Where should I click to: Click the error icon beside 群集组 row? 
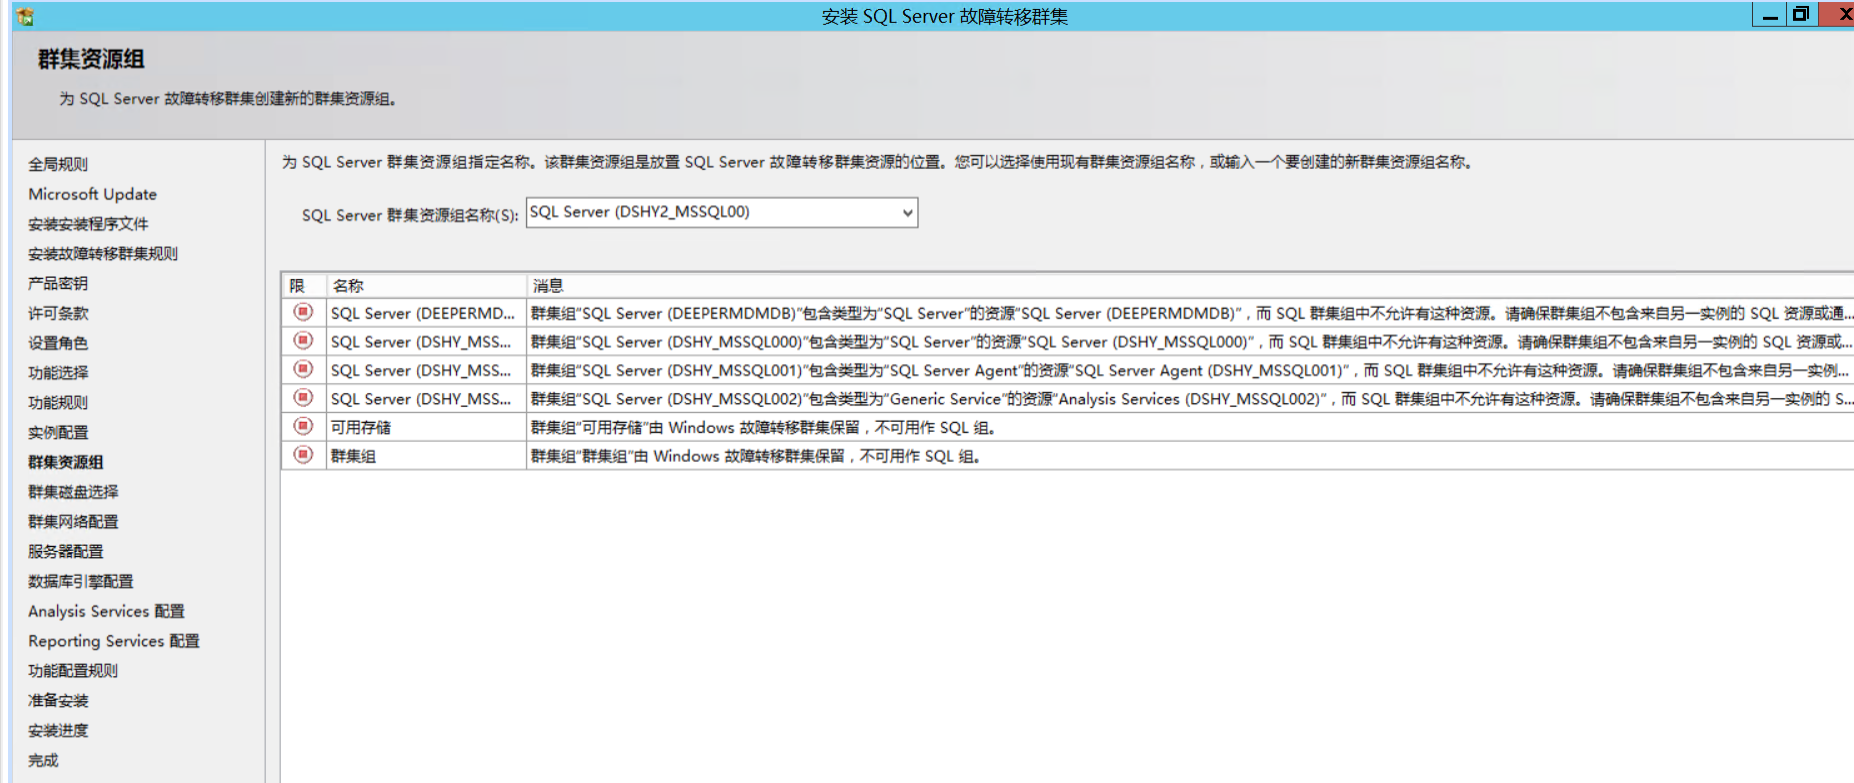click(x=303, y=455)
